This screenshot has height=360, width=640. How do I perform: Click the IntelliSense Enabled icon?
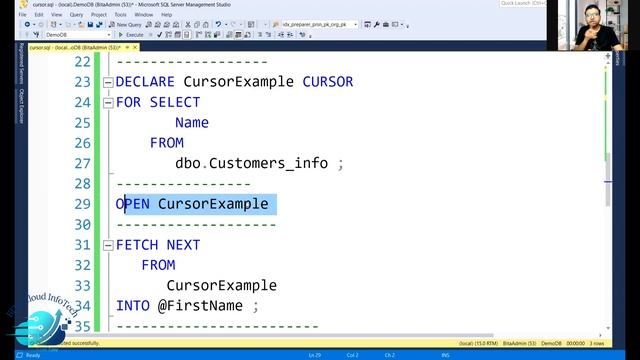coord(187,35)
